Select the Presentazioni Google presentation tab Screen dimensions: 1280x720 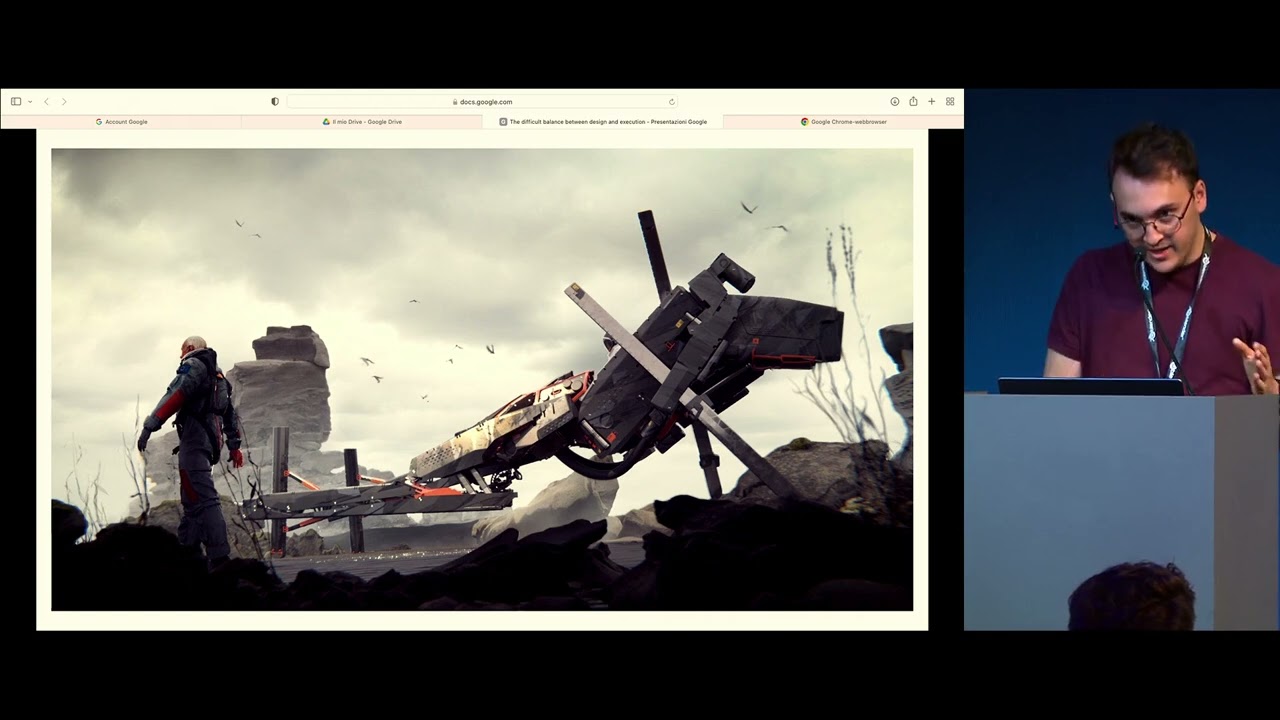pyautogui.click(x=603, y=121)
